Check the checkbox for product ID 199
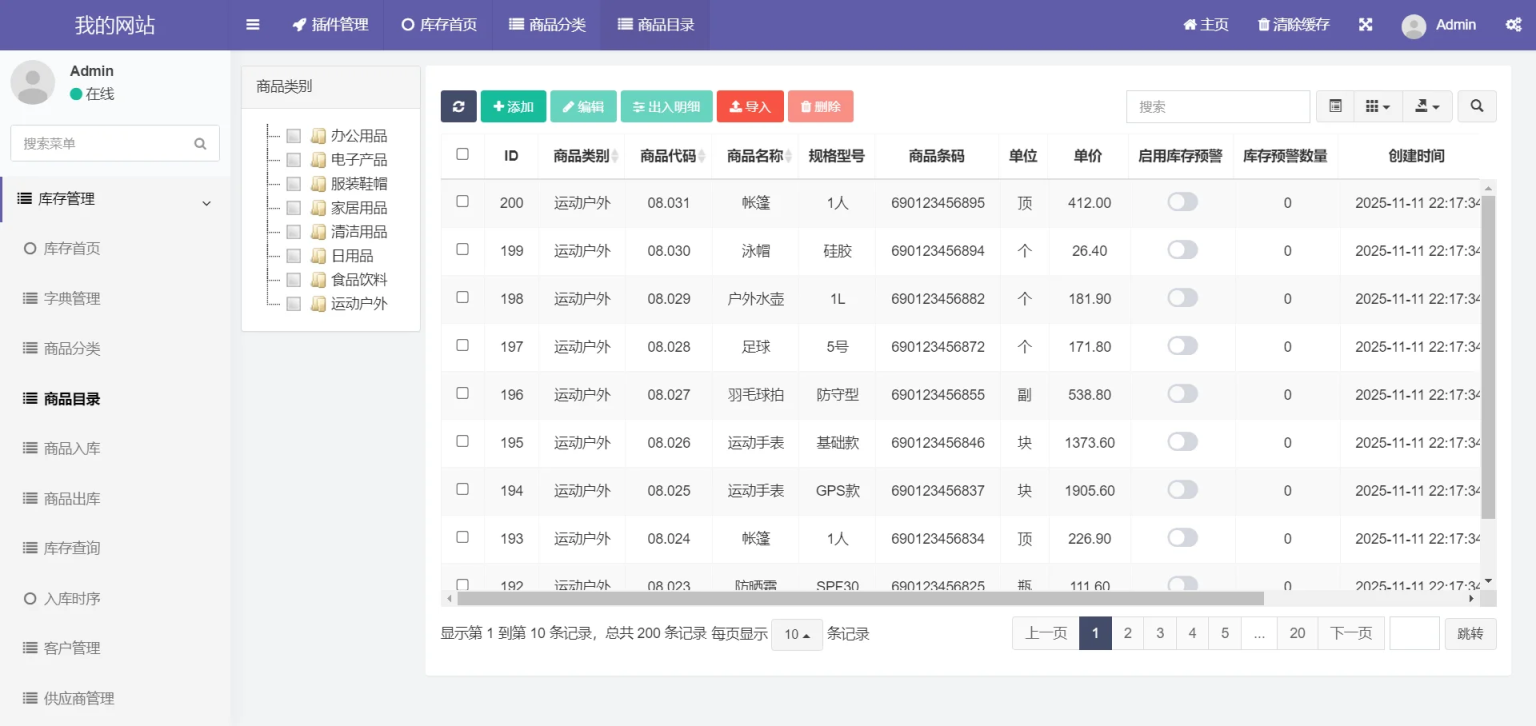1536x726 pixels. (462, 250)
